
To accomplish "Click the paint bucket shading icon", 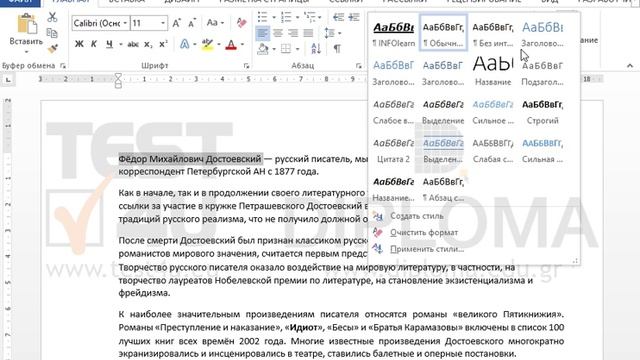I will 263,49.
